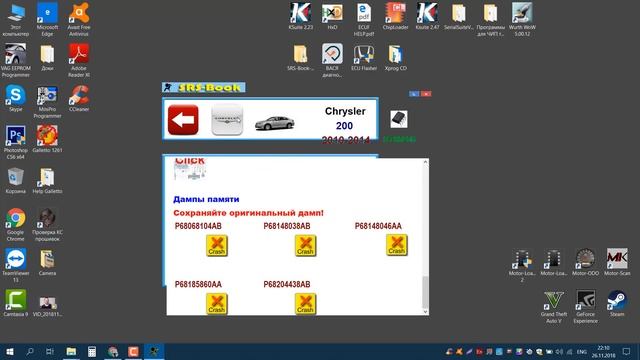Select Microsoft Edge desktop icon

click(x=47, y=19)
